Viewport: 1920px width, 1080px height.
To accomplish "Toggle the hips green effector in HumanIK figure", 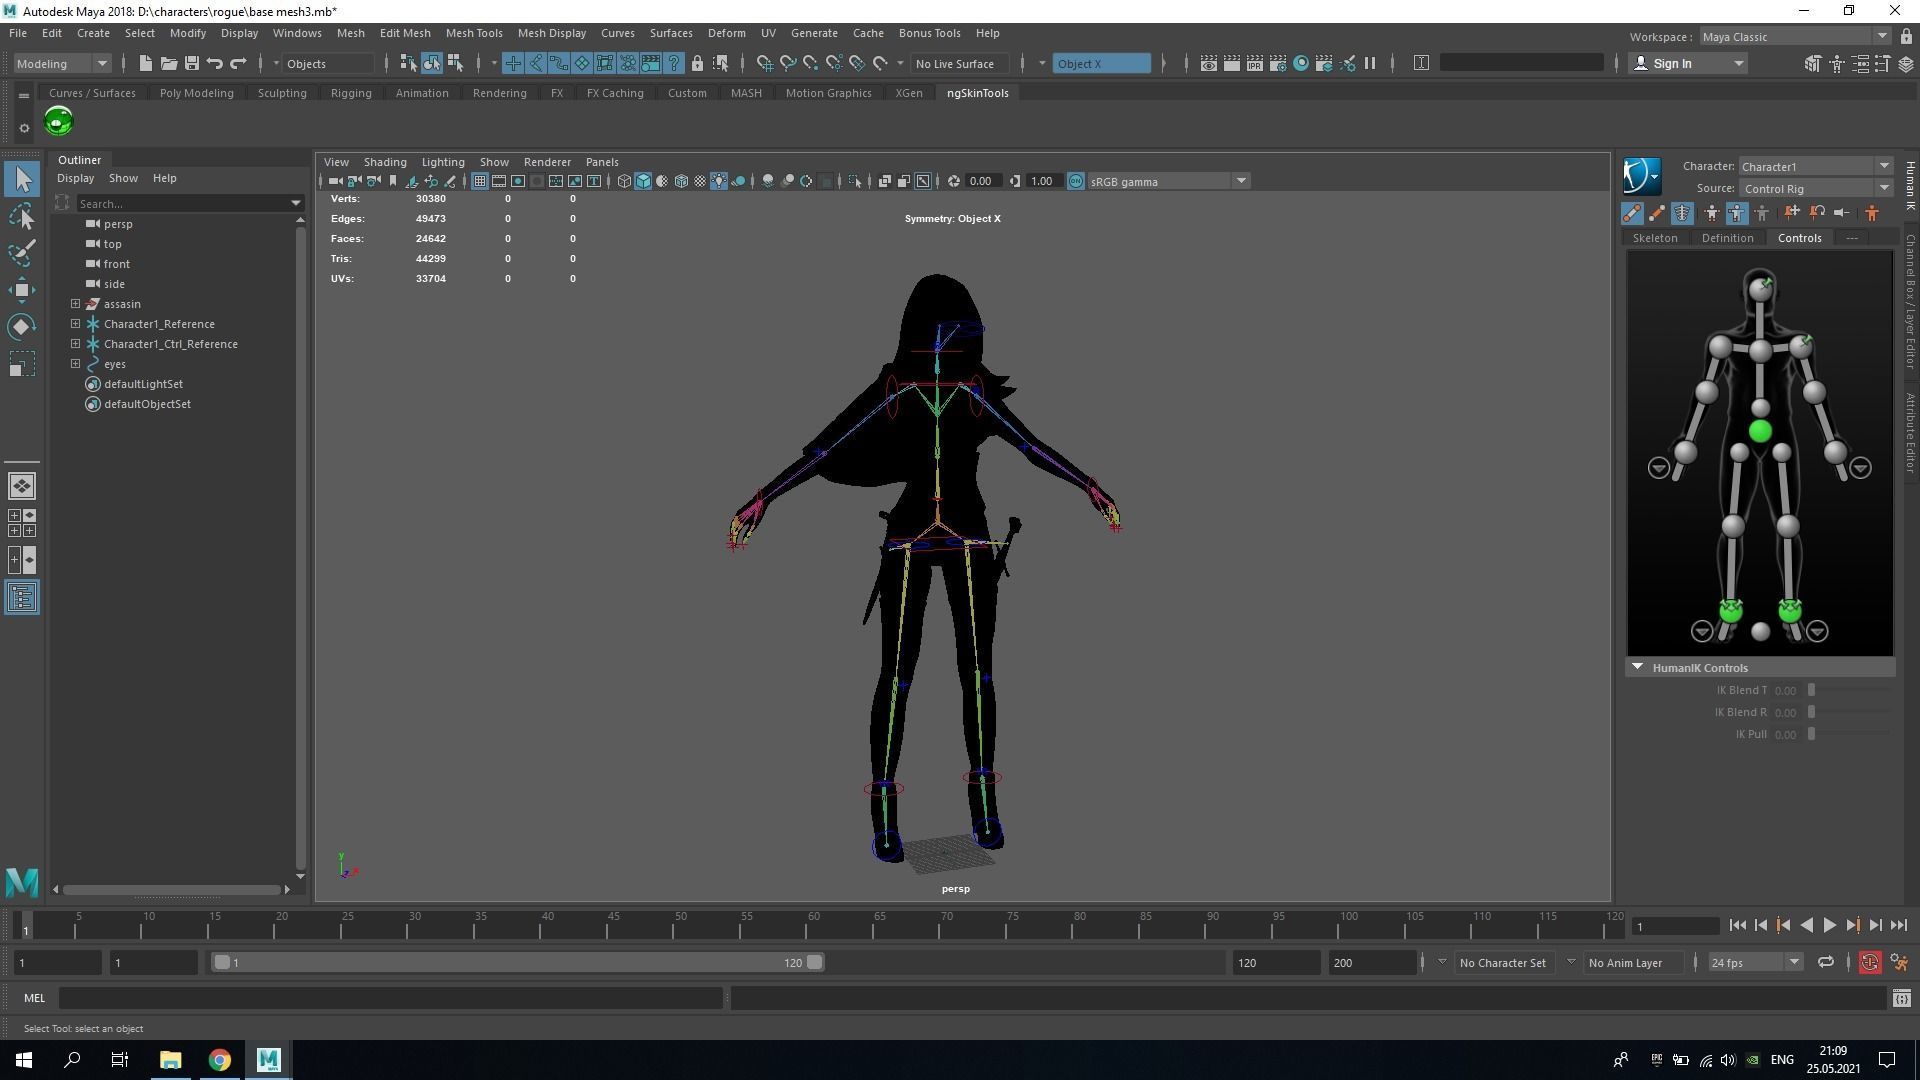I will click(x=1760, y=431).
